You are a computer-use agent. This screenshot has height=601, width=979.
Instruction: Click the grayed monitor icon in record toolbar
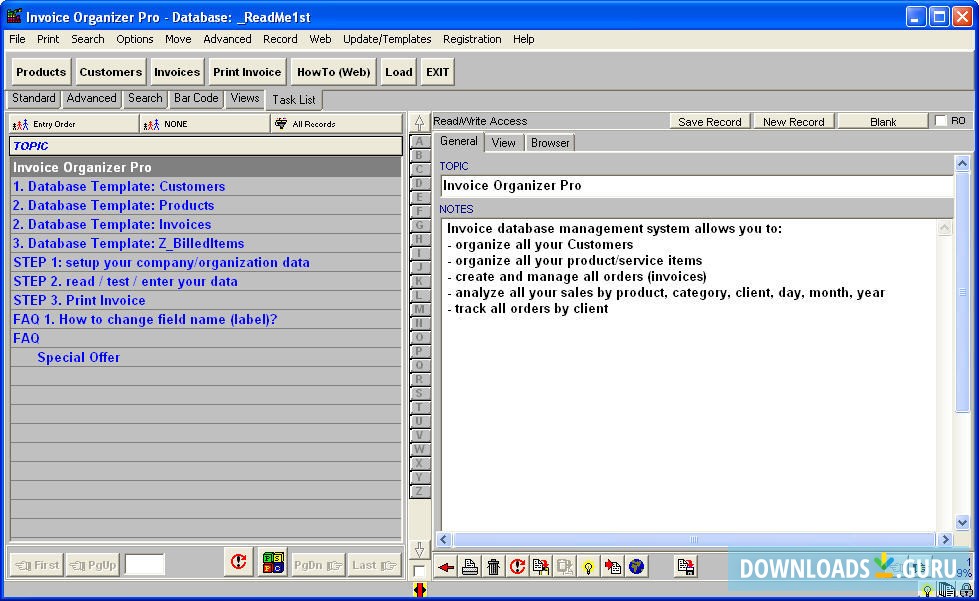click(564, 567)
